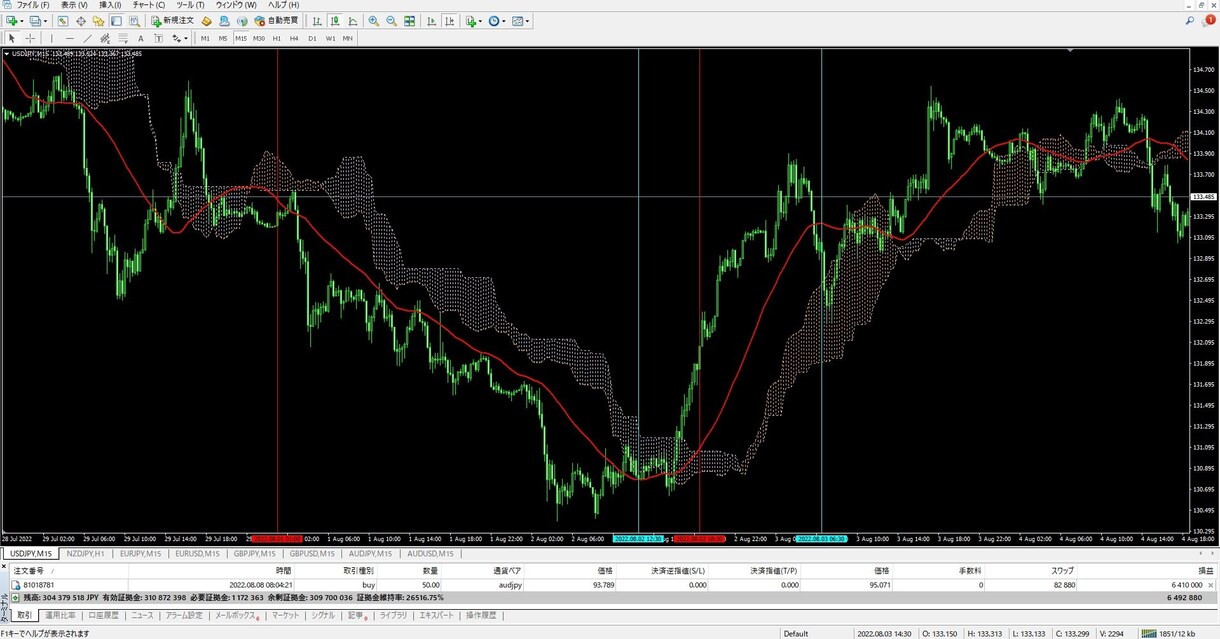This screenshot has height=639, width=1220.
Task: Open the 口座履歴 account history tab
Action: (x=103, y=616)
